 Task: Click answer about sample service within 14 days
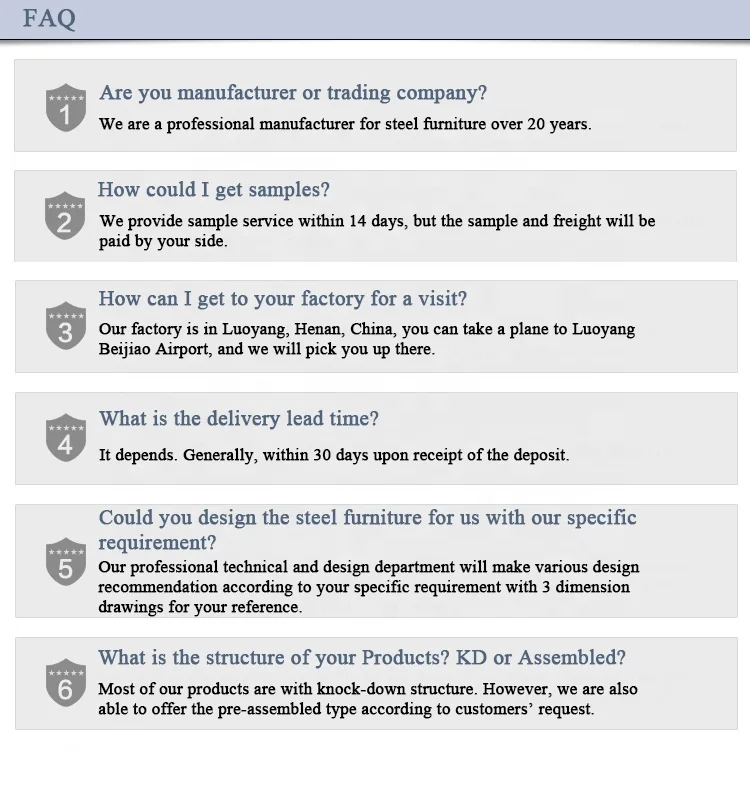(377, 231)
